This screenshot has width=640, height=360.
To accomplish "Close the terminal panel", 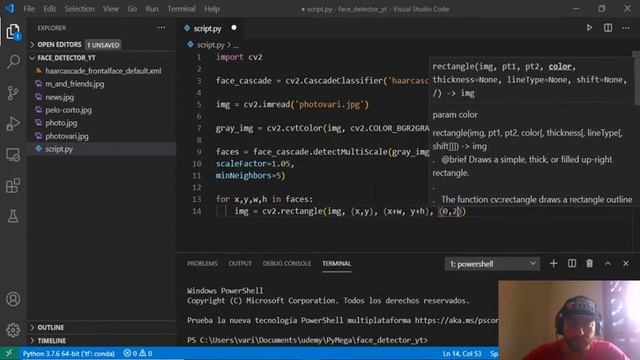I will click(626, 264).
